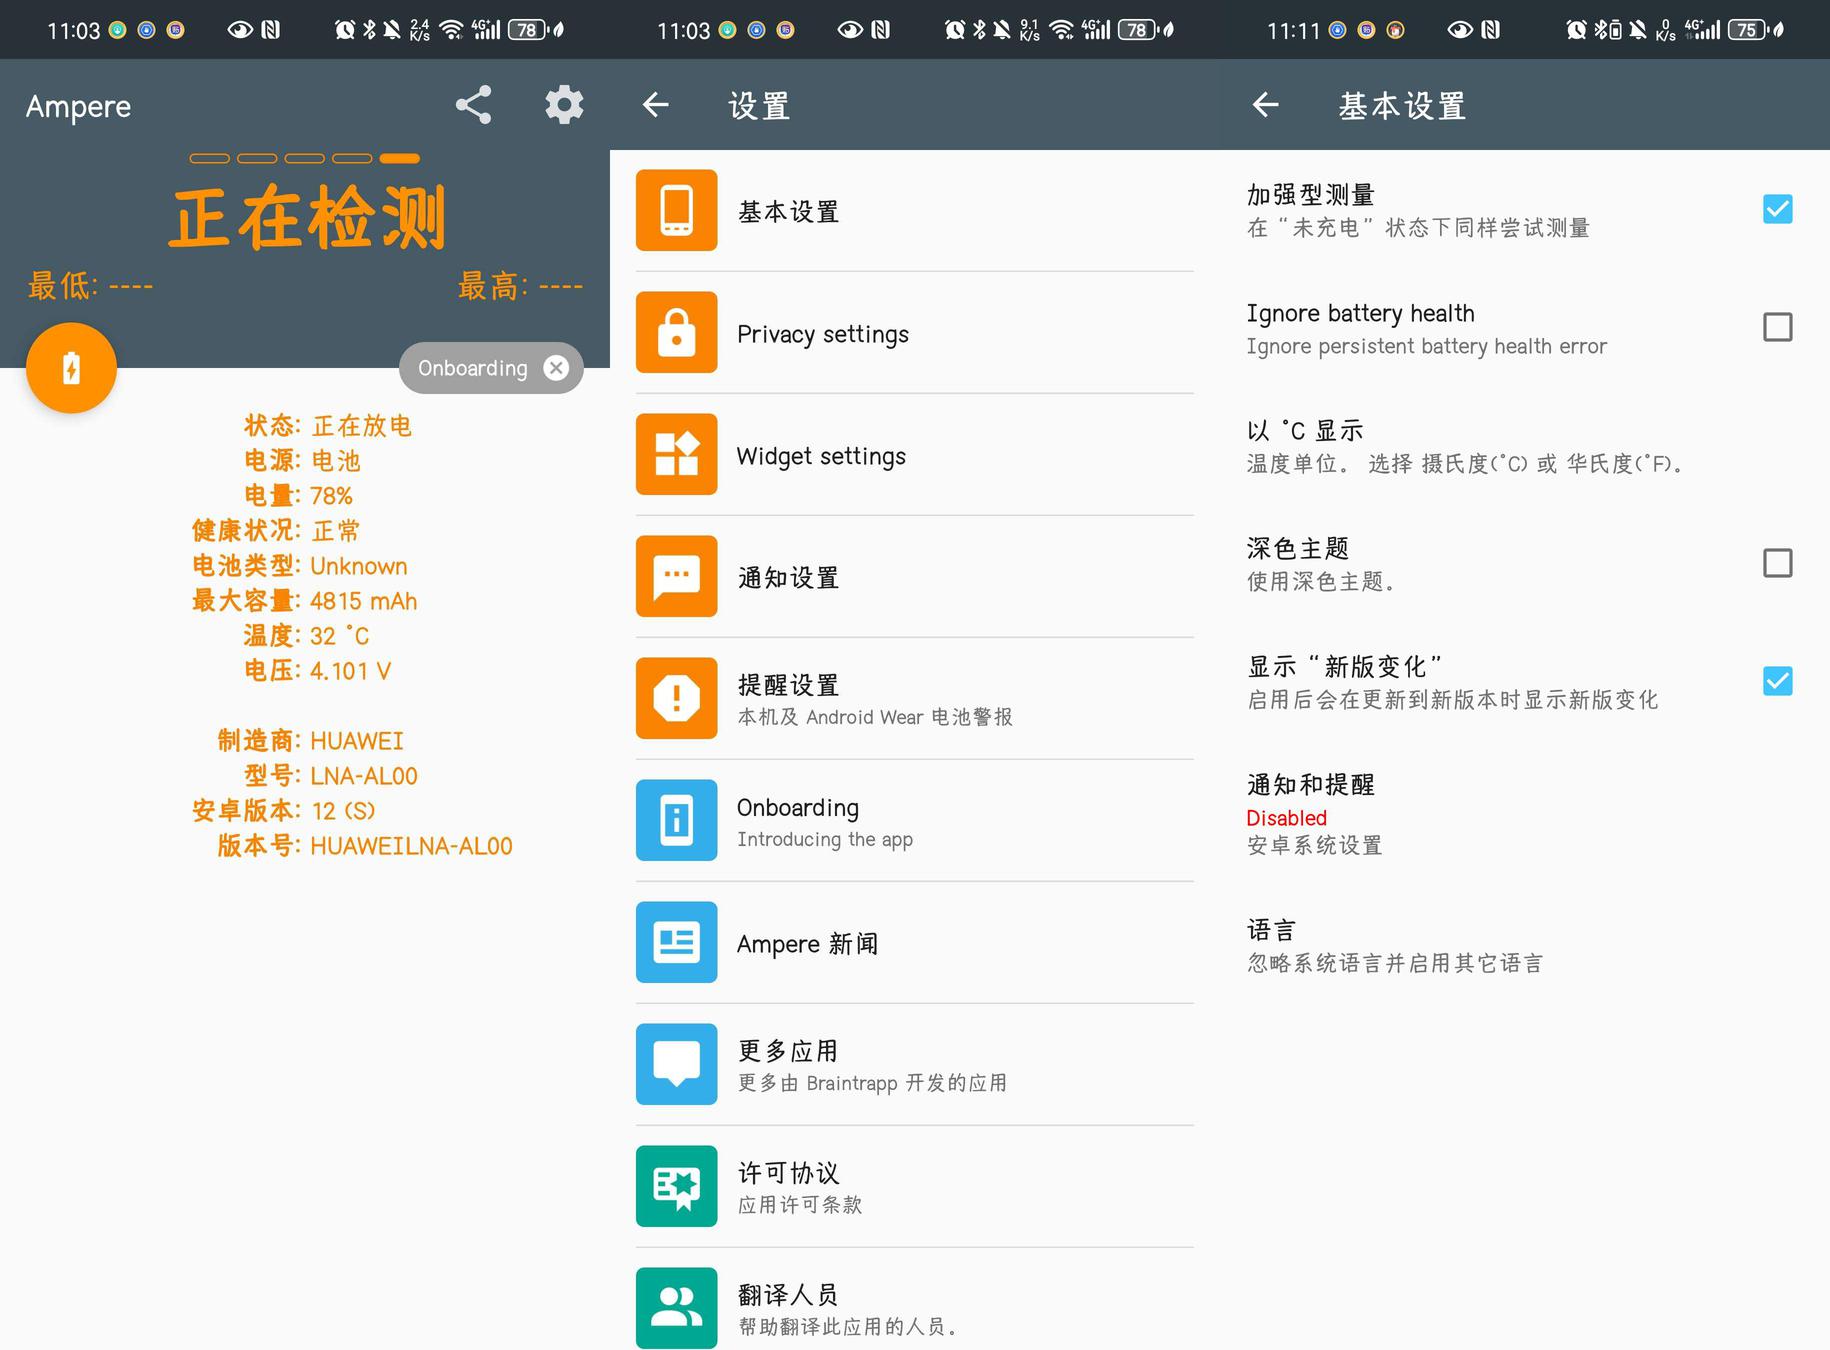Click the 安卓版本: 12 (S) row
Image resolution: width=1830 pixels, height=1350 pixels.
click(284, 811)
